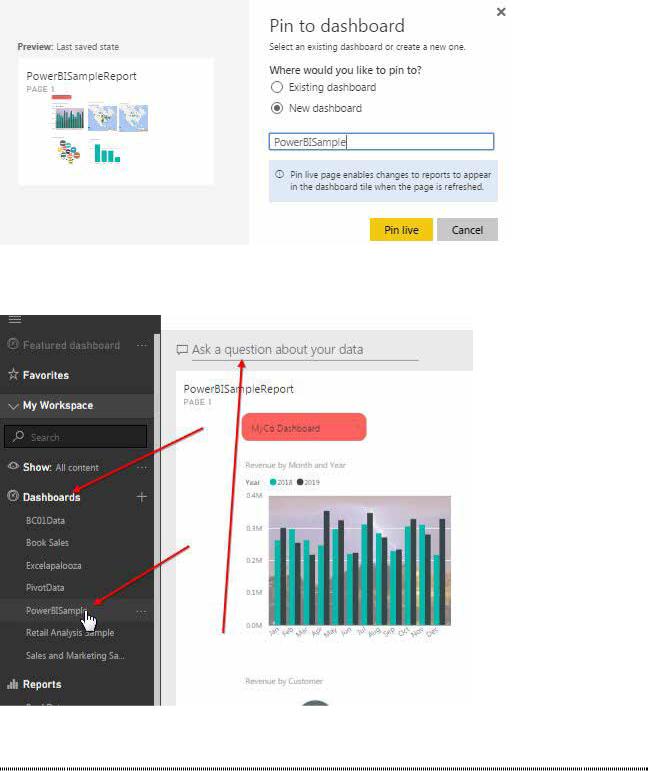Click the Featured dashboard label
This screenshot has height=771, width=648.
tap(71, 345)
